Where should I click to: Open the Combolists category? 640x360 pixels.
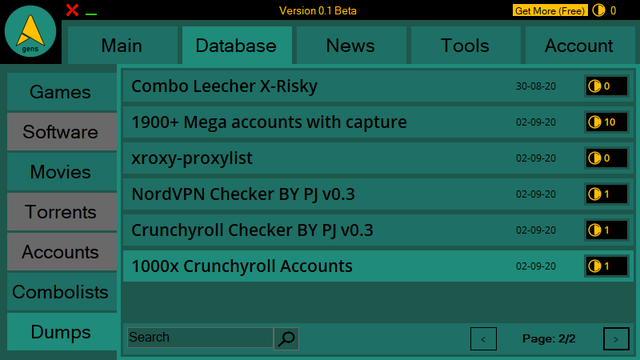62,292
